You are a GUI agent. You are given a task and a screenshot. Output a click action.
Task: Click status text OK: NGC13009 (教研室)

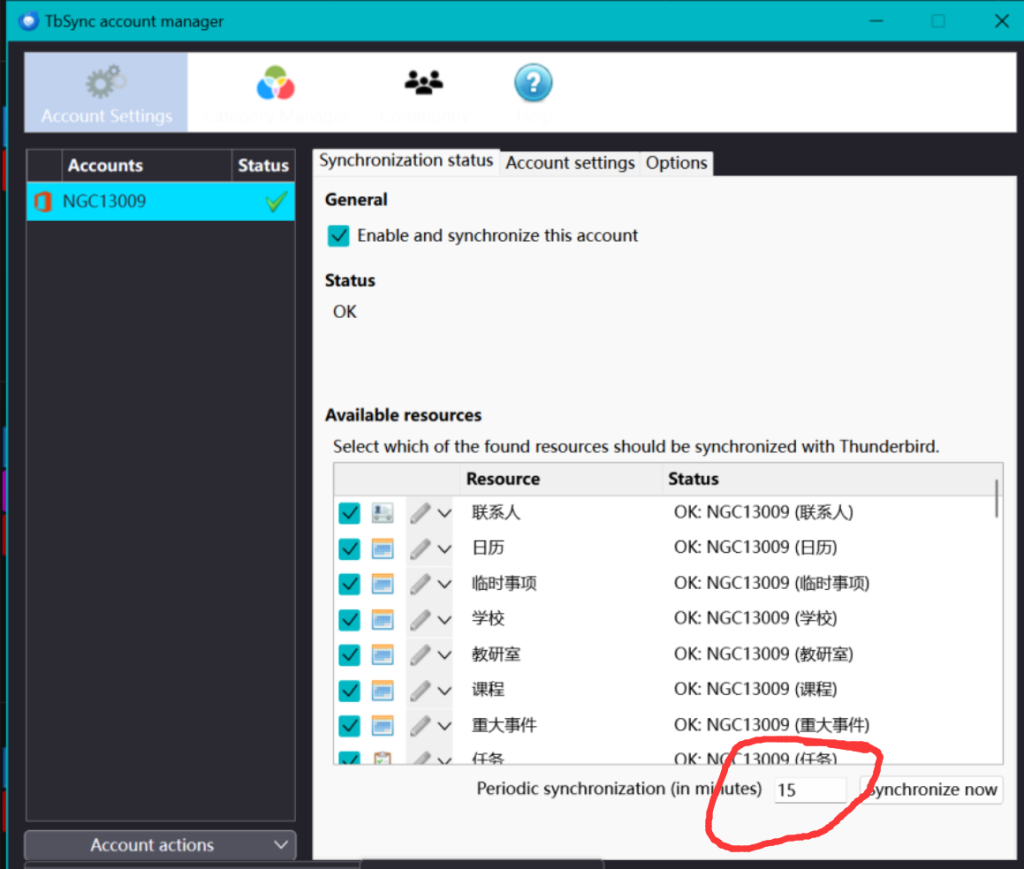pos(763,654)
